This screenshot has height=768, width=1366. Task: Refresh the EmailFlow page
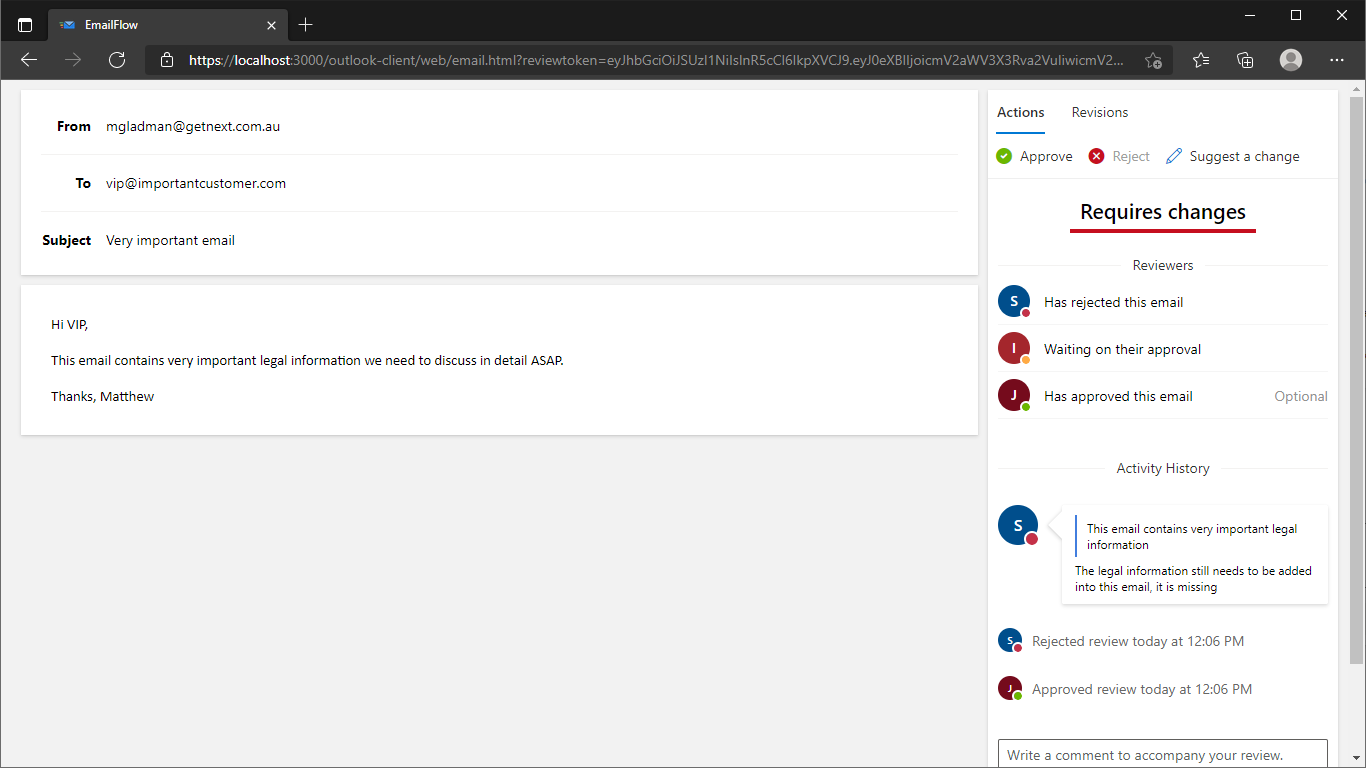tap(117, 60)
